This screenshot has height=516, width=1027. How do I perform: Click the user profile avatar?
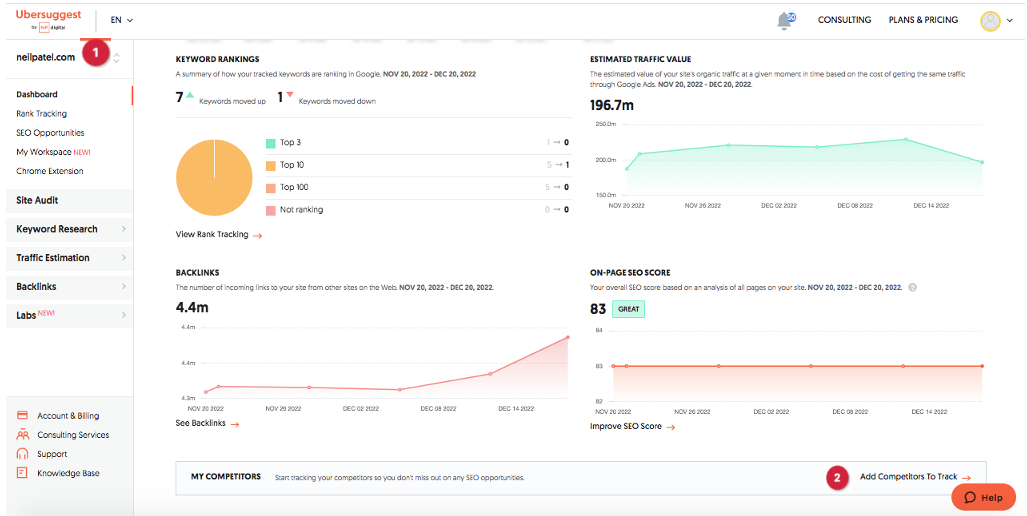point(990,20)
